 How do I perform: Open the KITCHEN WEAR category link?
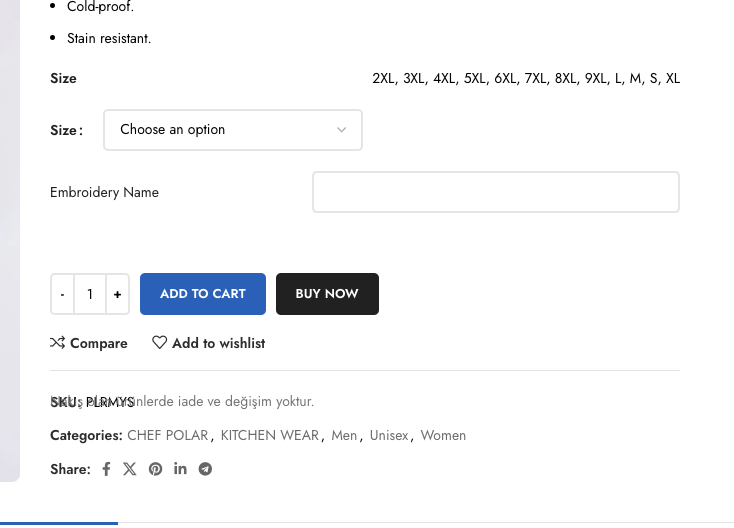(270, 435)
